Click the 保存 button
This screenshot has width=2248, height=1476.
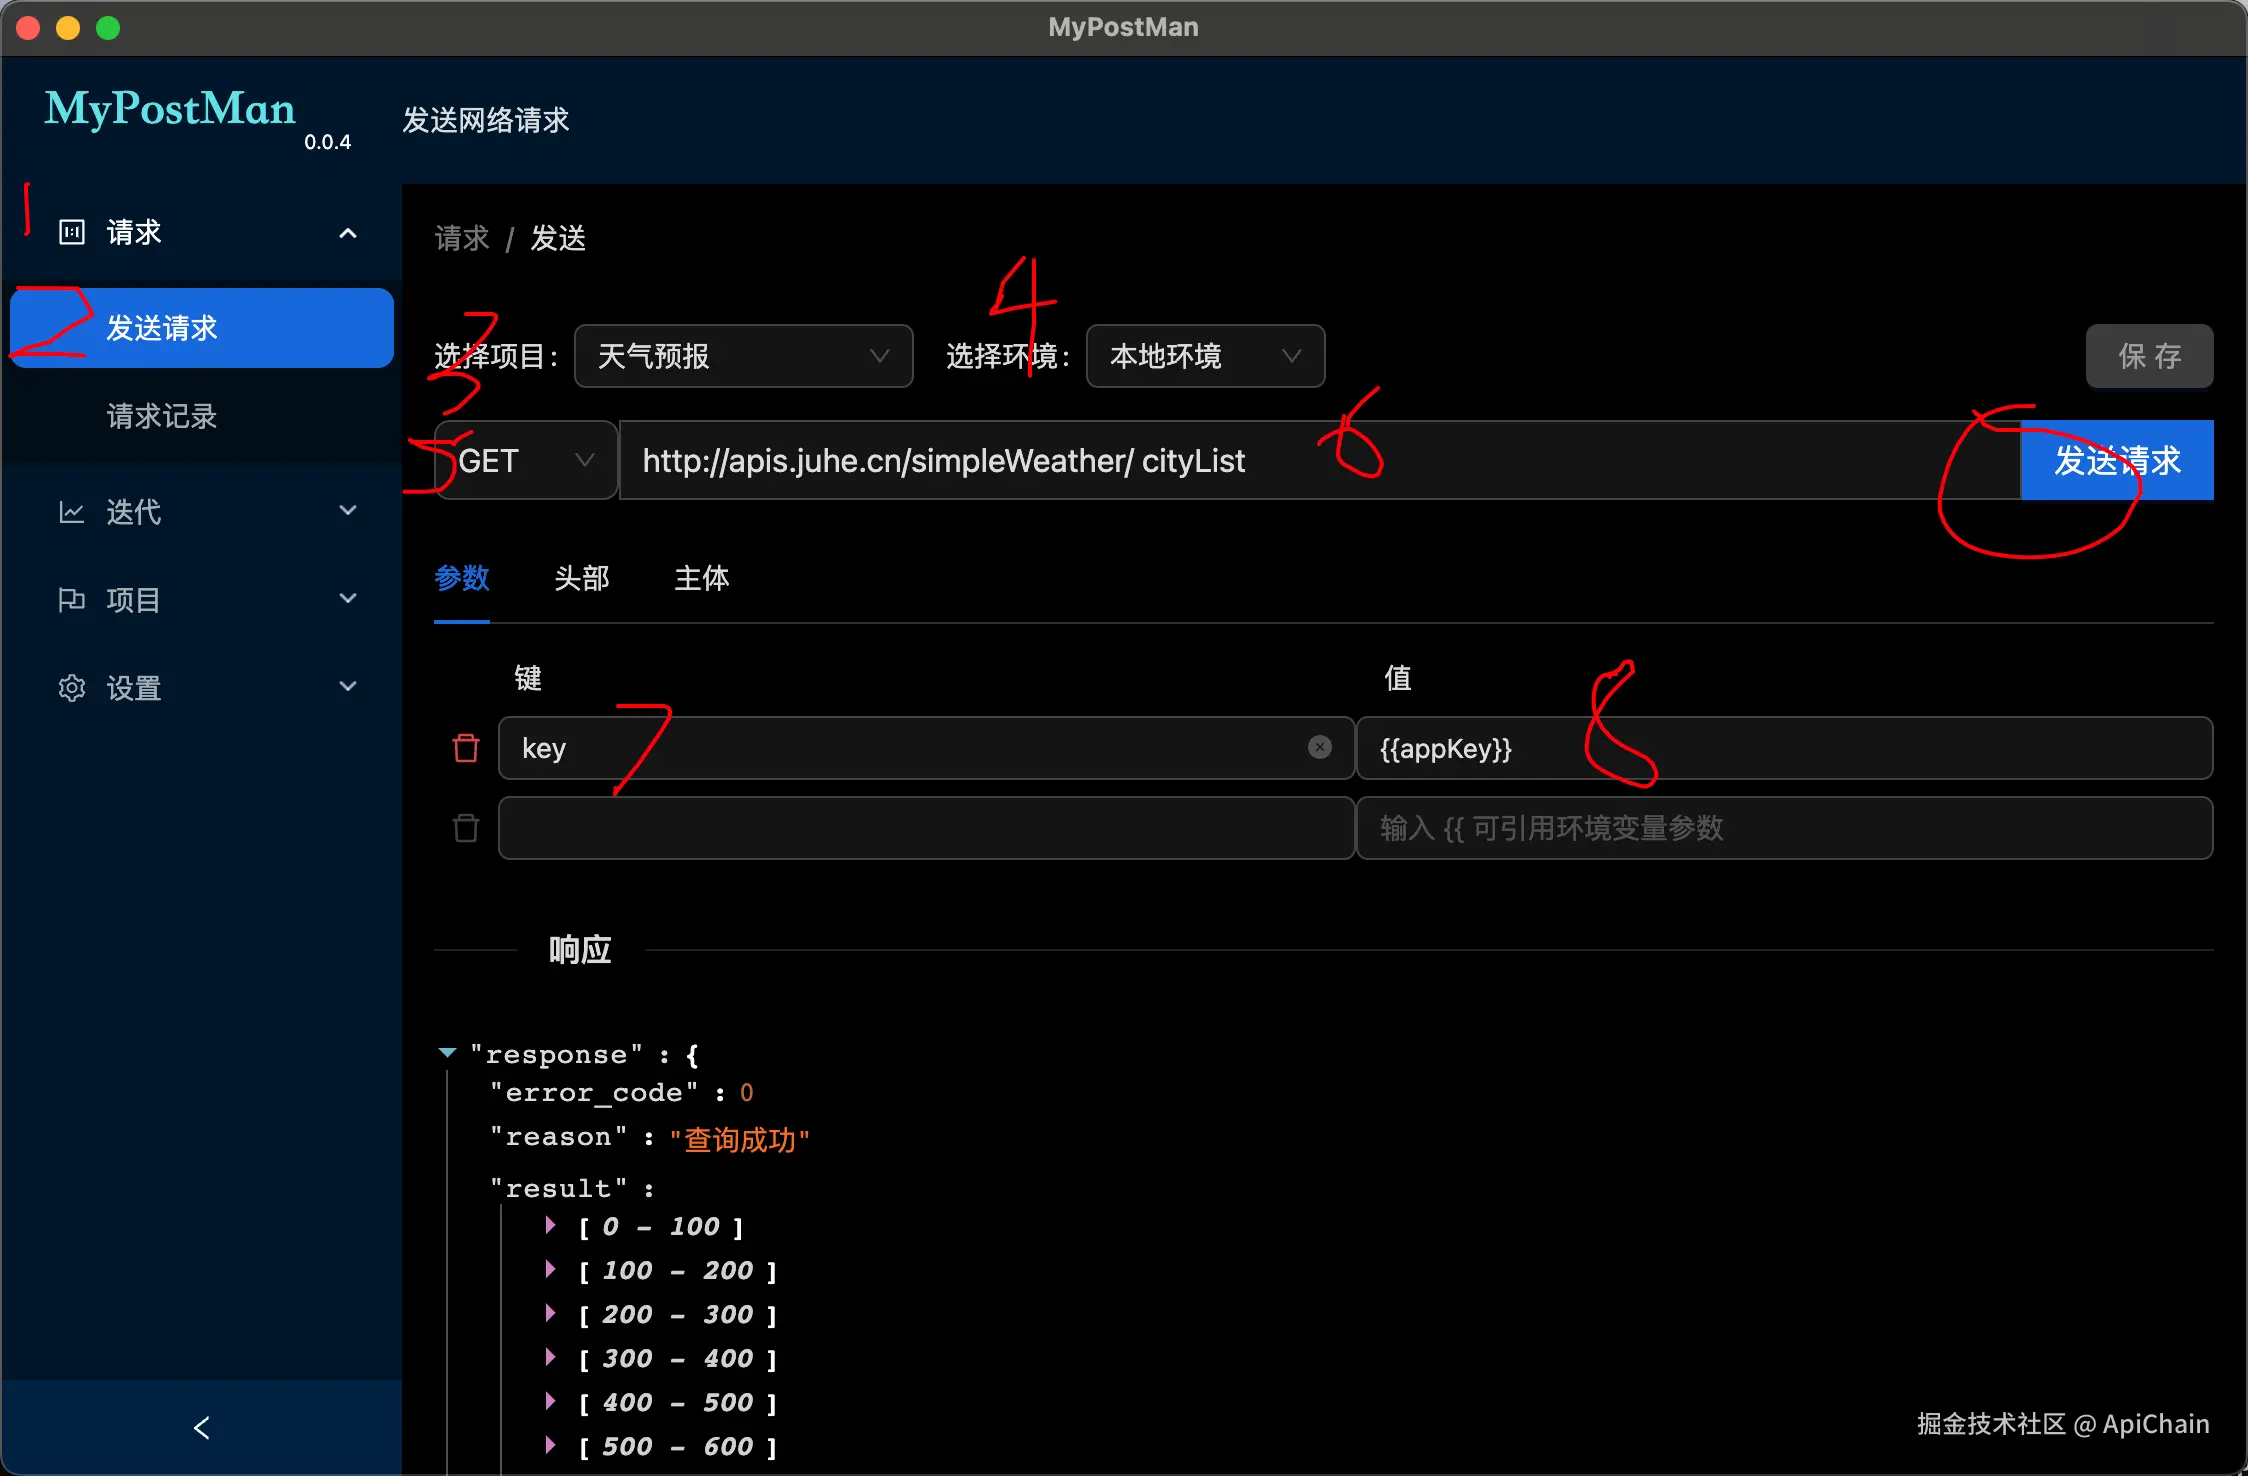2148,356
